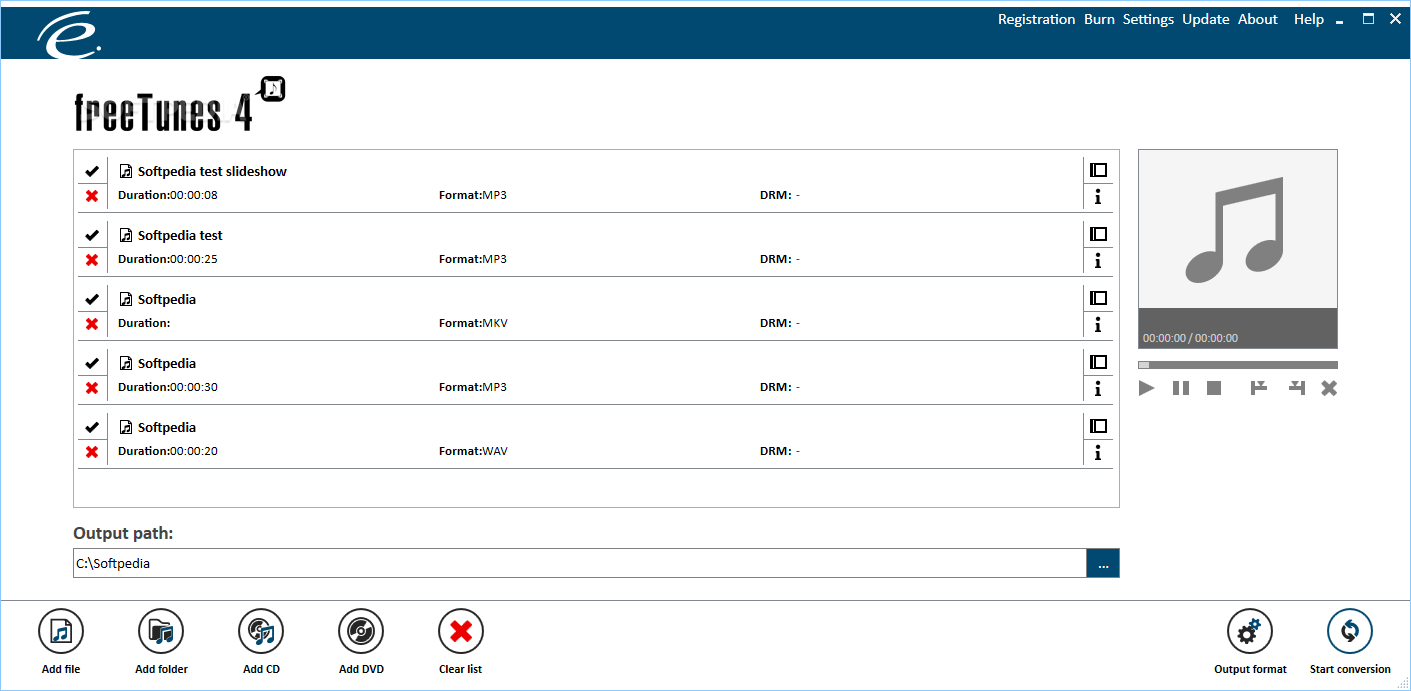Pause playback in preview player

[1181, 388]
